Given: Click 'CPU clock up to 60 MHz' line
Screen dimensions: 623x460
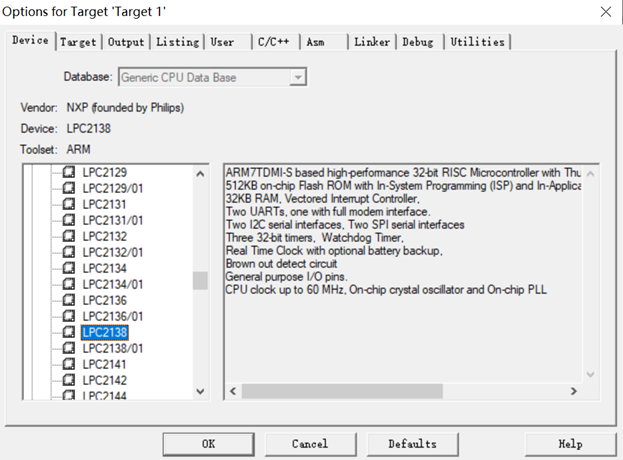Looking at the screenshot, I should (x=386, y=290).
